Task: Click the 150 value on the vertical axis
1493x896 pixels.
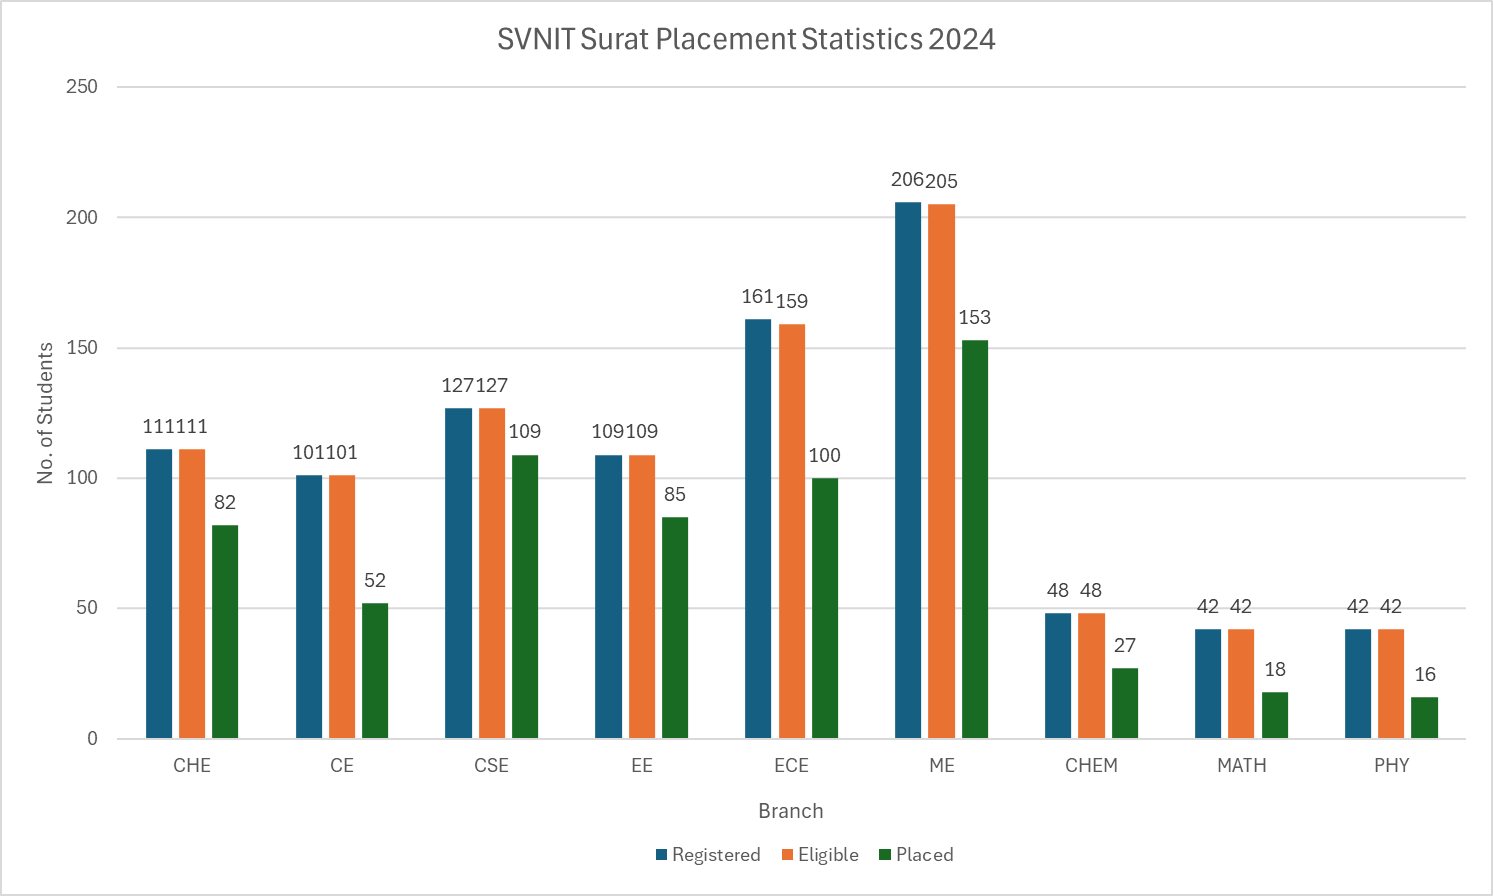Action: (x=82, y=348)
